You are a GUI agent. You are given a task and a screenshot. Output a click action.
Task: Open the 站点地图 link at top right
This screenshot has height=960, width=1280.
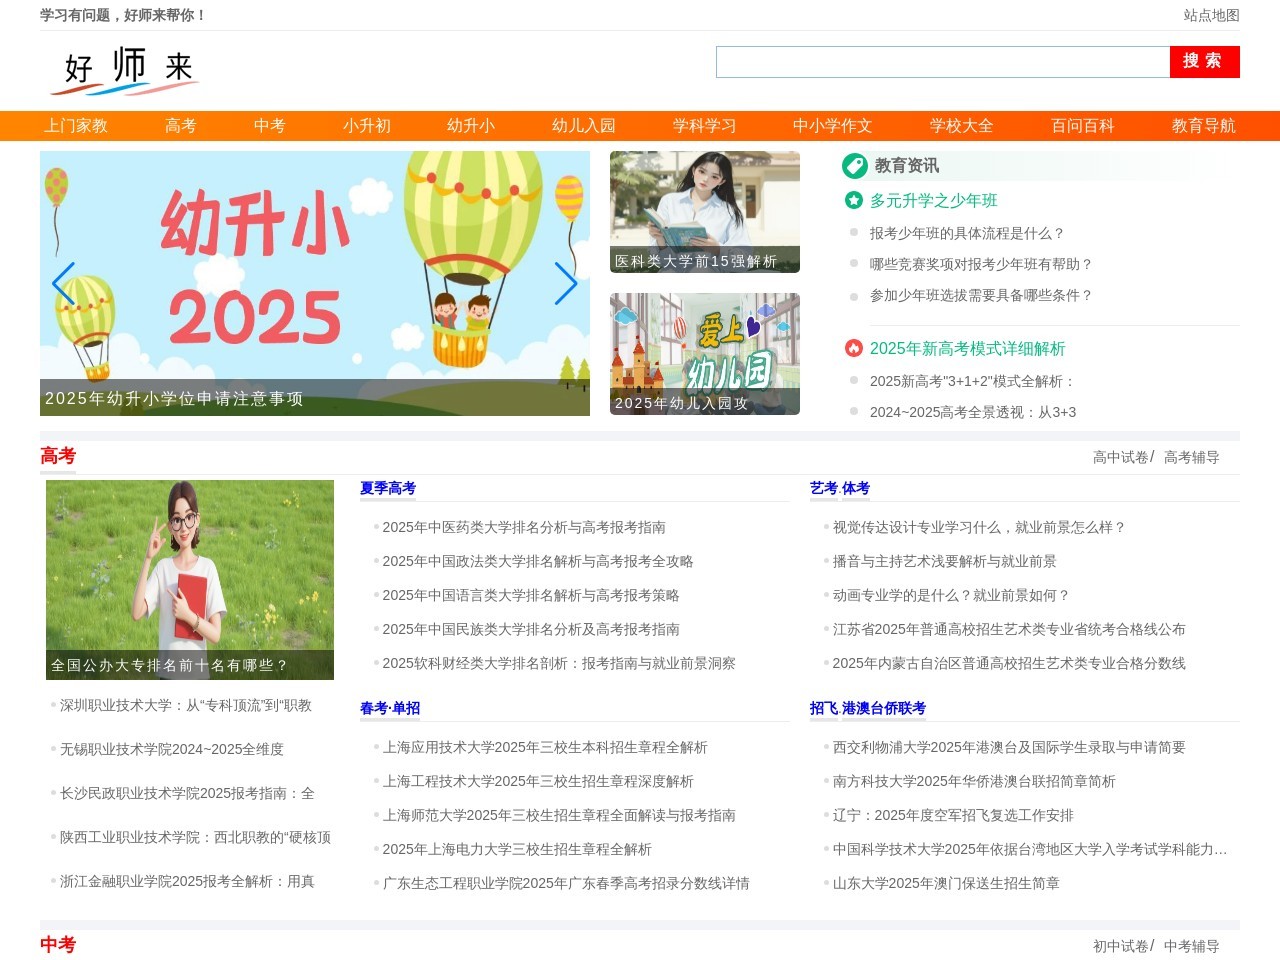[x=1211, y=15]
